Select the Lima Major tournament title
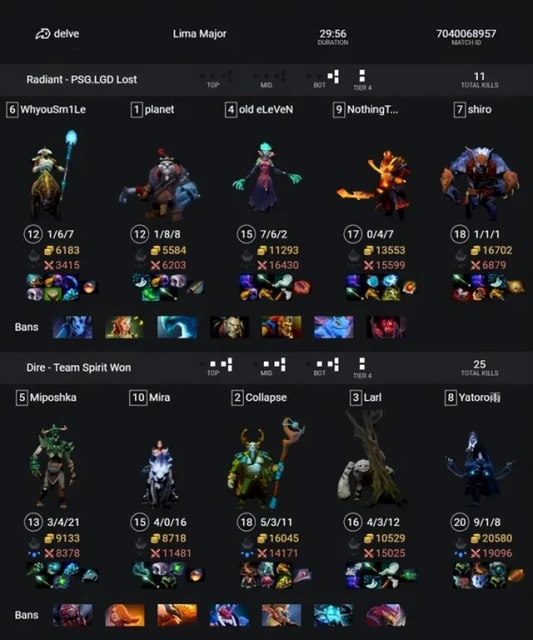This screenshot has height=640, width=533. (x=200, y=34)
